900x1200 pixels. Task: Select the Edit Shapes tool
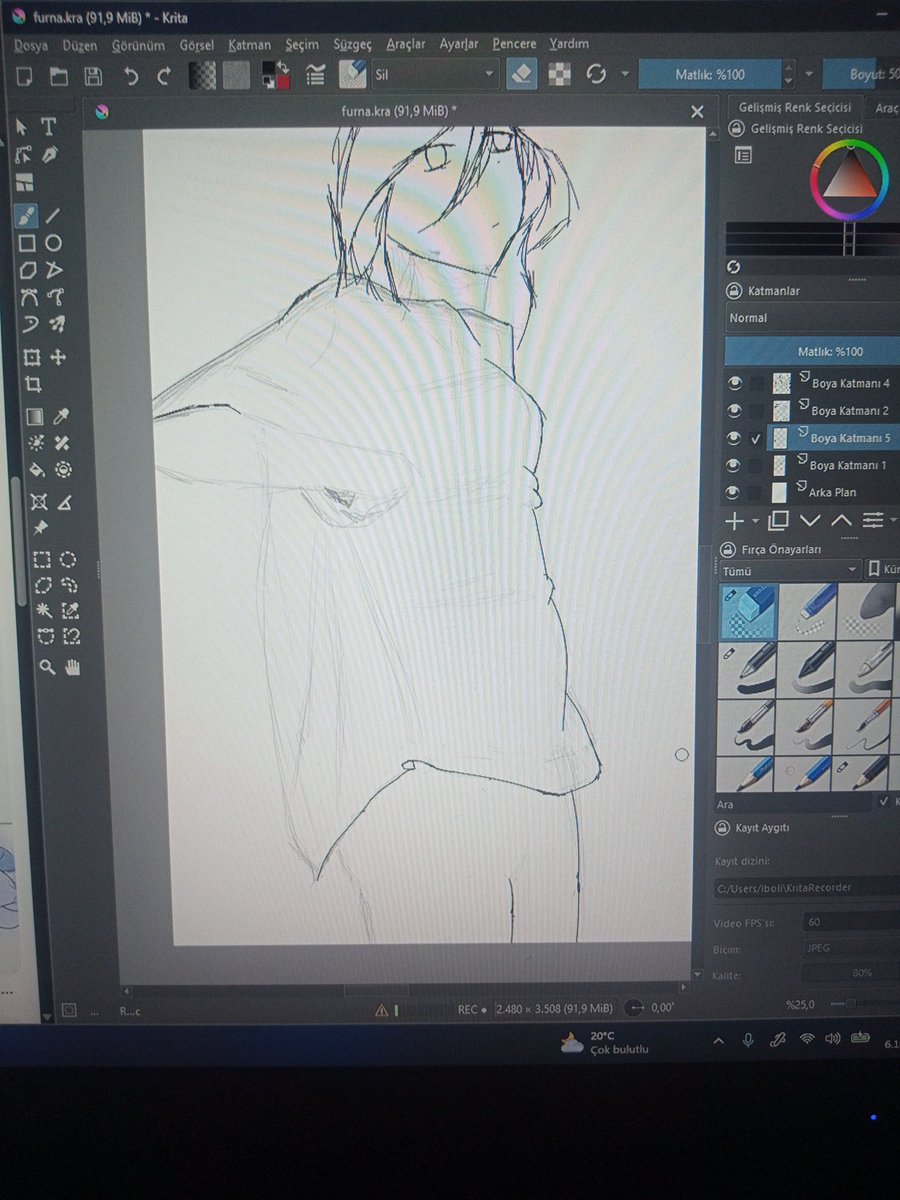click(24, 155)
